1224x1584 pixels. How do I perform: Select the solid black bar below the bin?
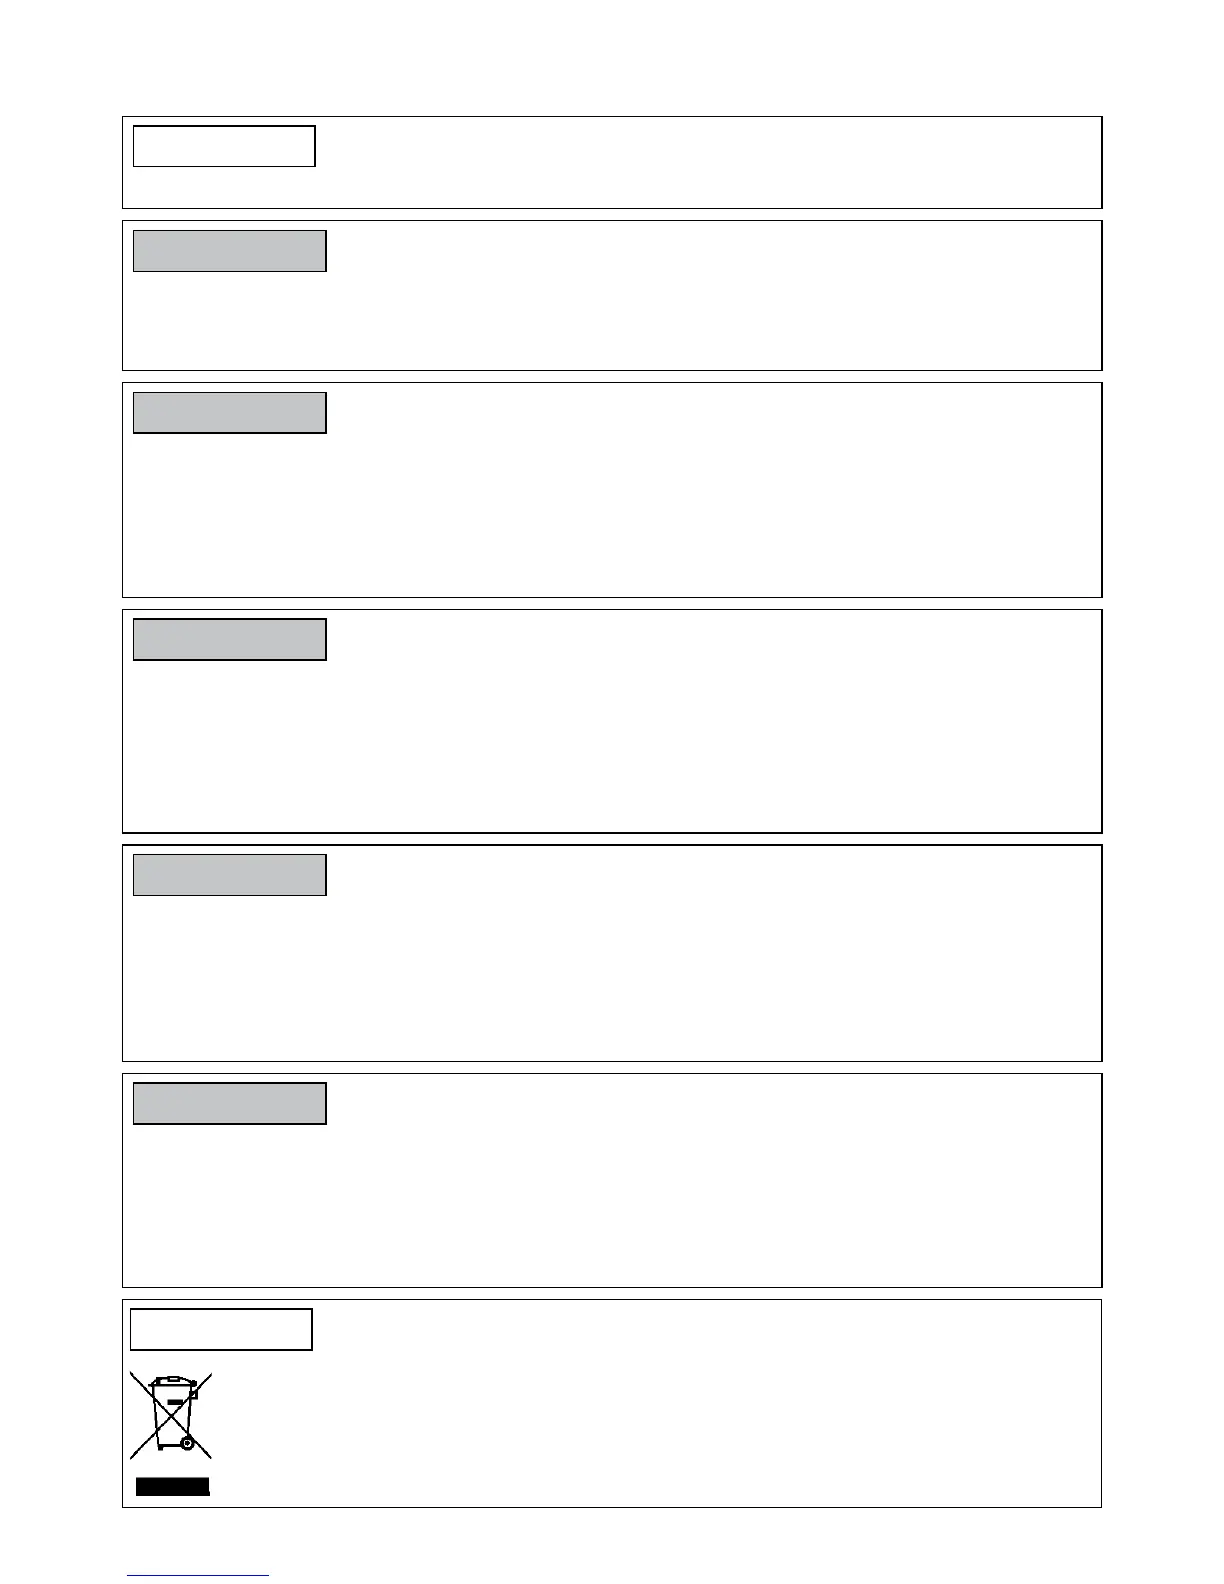[x=173, y=1486]
